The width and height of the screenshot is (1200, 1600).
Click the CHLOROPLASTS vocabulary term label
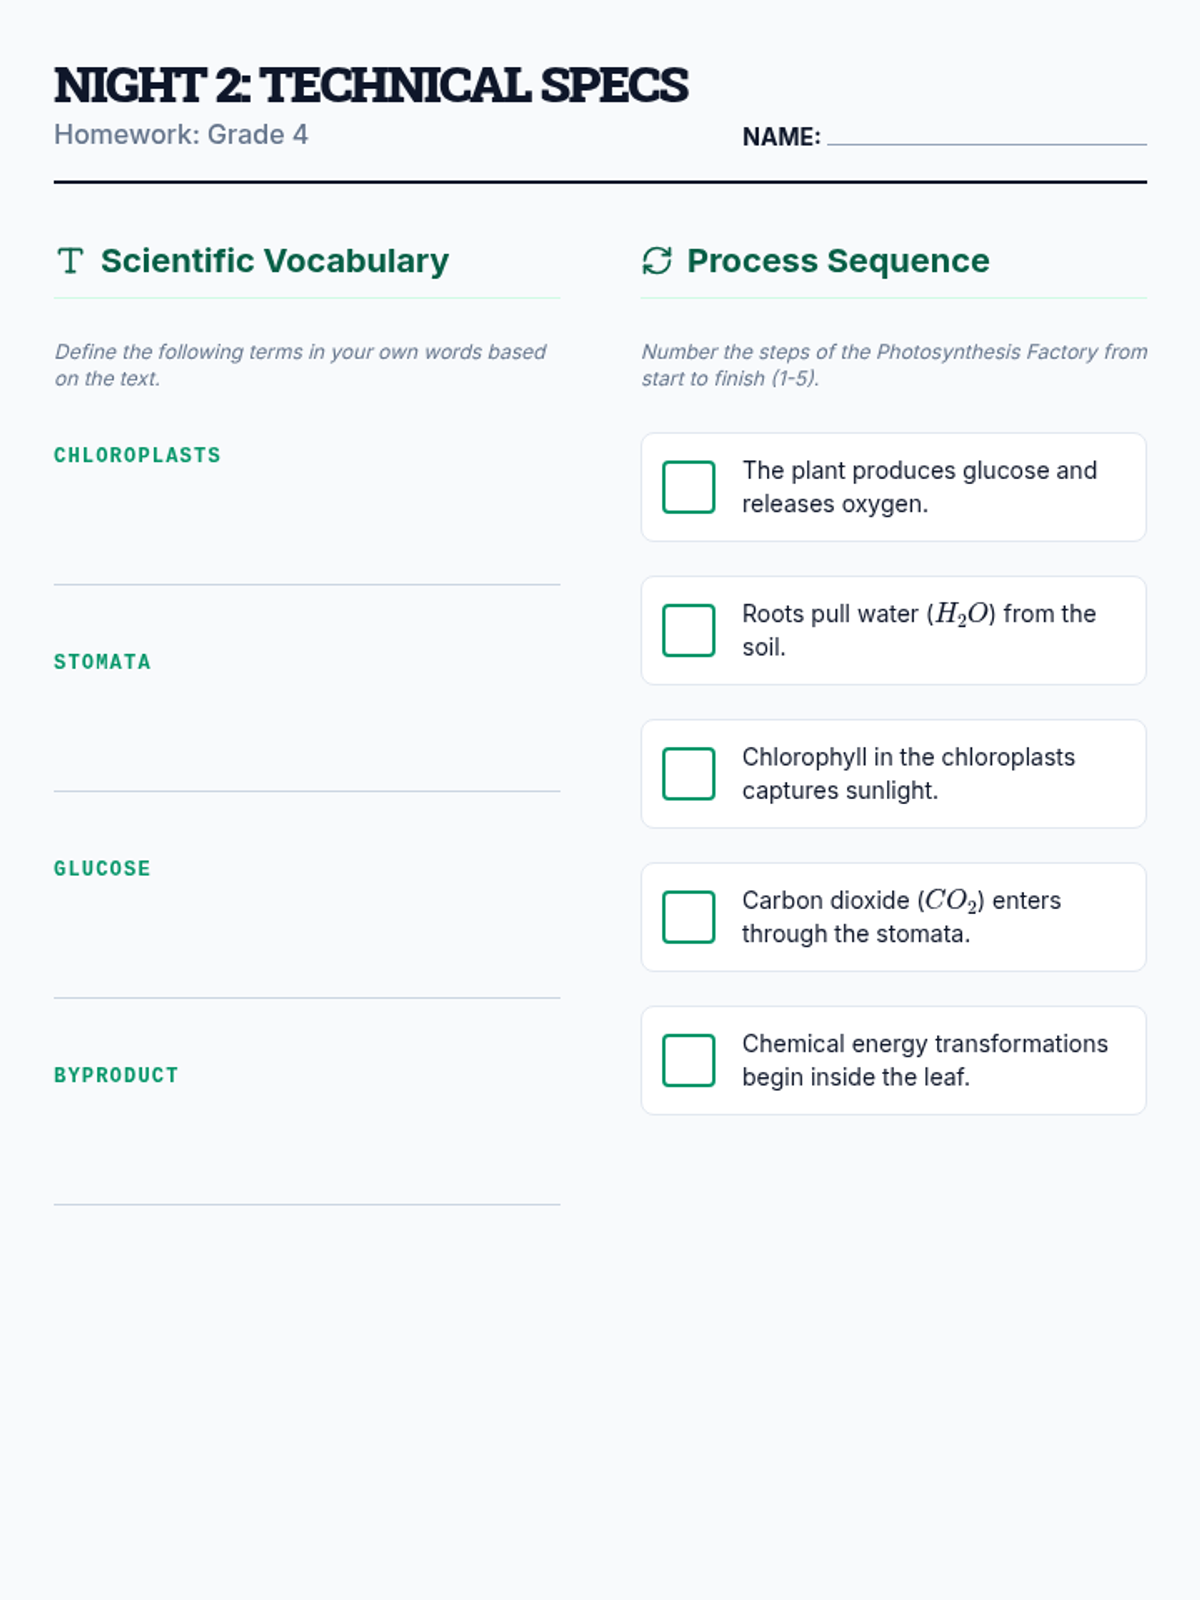(137, 455)
